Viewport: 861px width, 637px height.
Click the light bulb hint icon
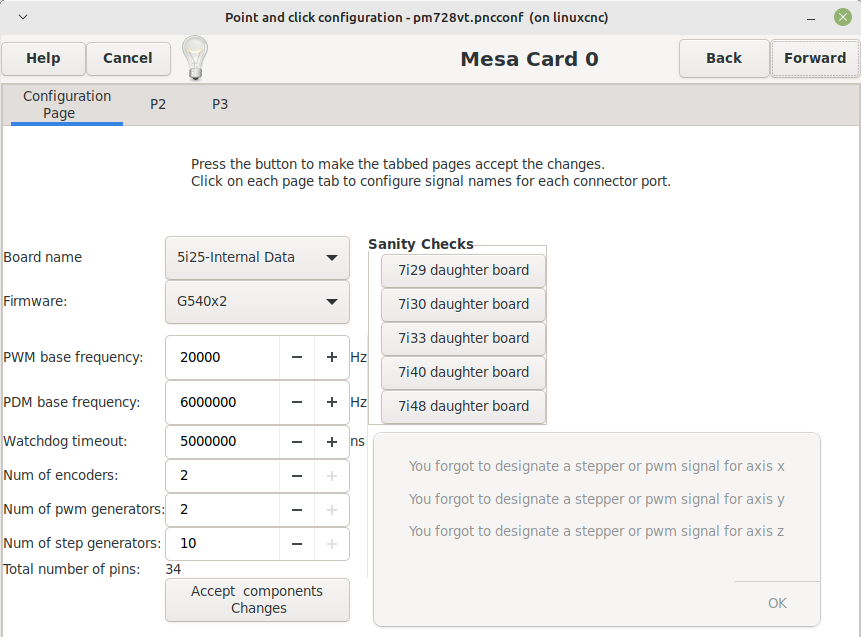click(x=195, y=58)
